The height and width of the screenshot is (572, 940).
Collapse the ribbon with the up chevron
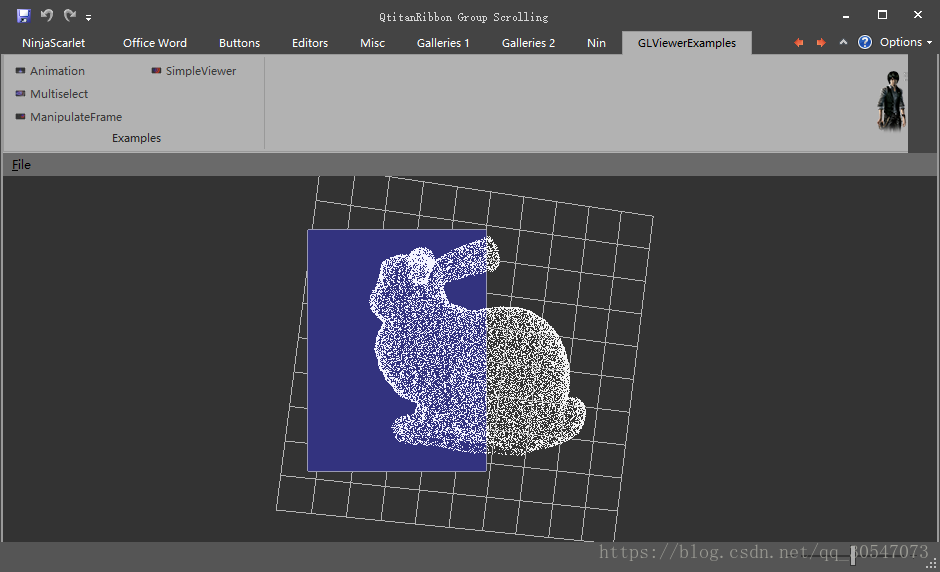843,42
